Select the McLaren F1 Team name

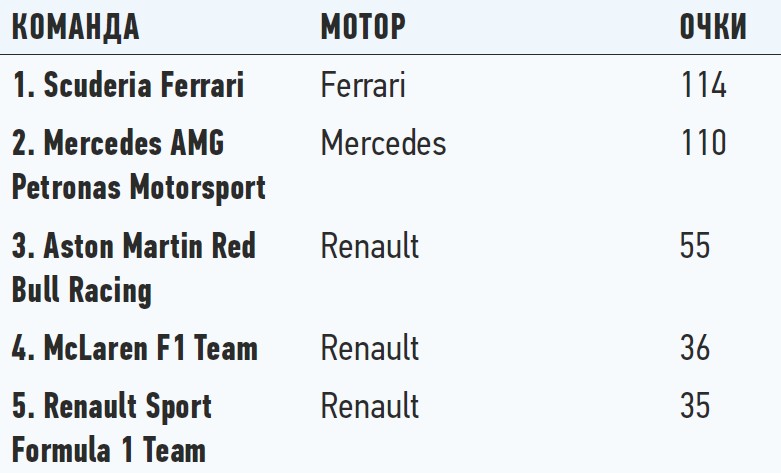point(135,348)
